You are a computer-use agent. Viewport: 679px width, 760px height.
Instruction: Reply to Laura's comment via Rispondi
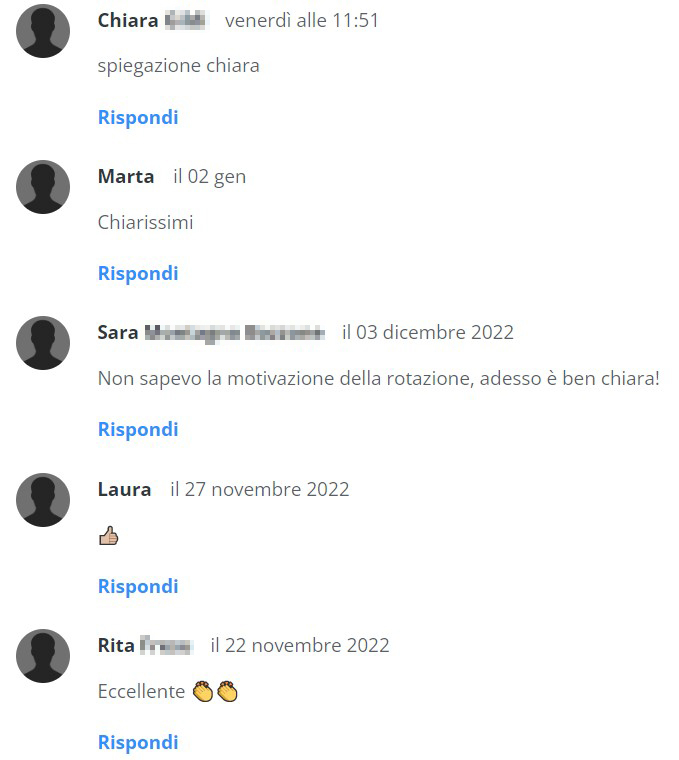tap(138, 586)
